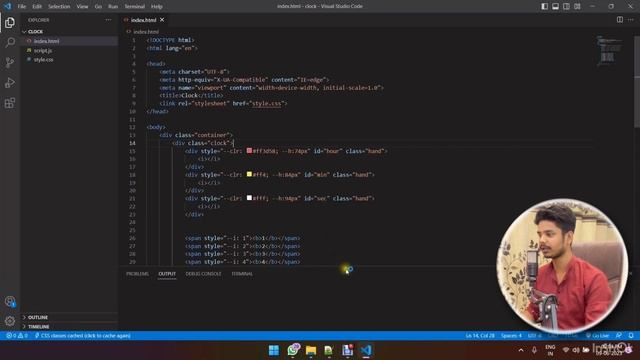The height and width of the screenshot is (360, 640).
Task: Click line number 18 in gutter
Action: click(x=132, y=175)
